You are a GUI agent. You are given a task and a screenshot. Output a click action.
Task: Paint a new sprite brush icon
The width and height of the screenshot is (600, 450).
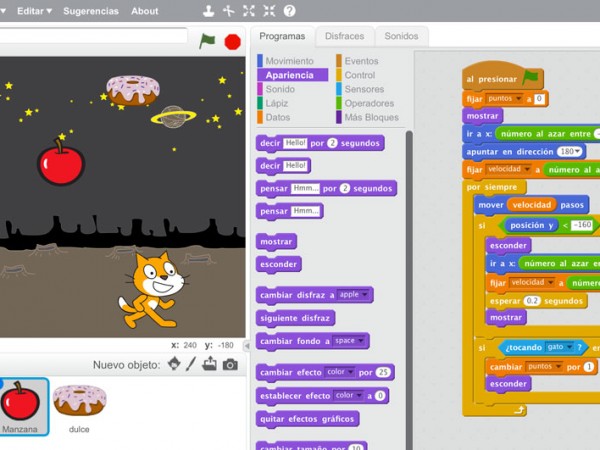[x=191, y=364]
